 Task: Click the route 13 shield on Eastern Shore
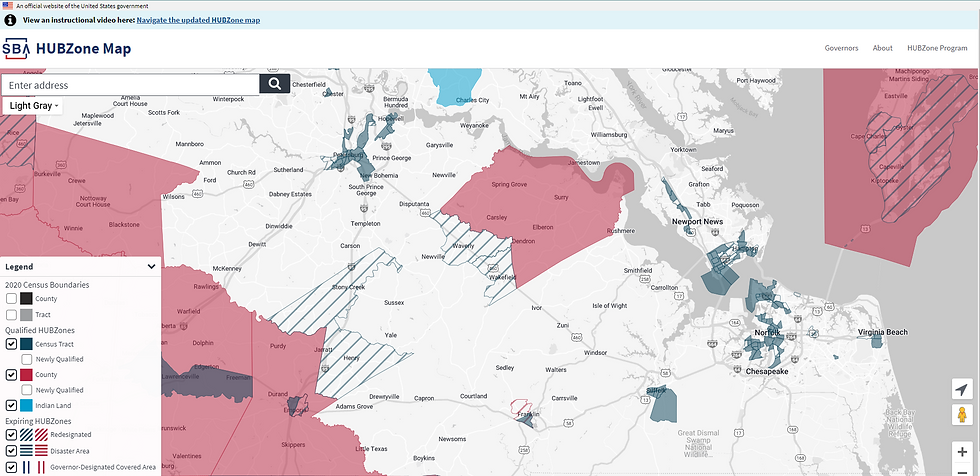tap(864, 229)
